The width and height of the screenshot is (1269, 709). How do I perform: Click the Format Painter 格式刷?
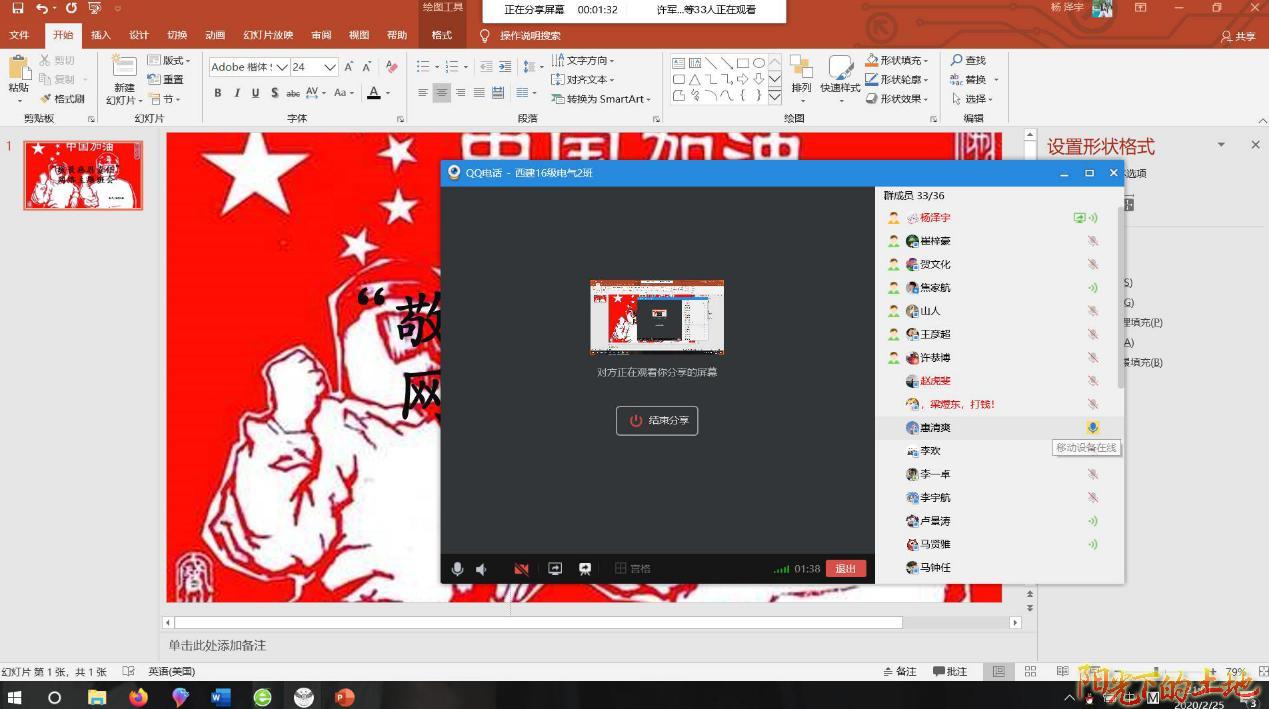62,99
